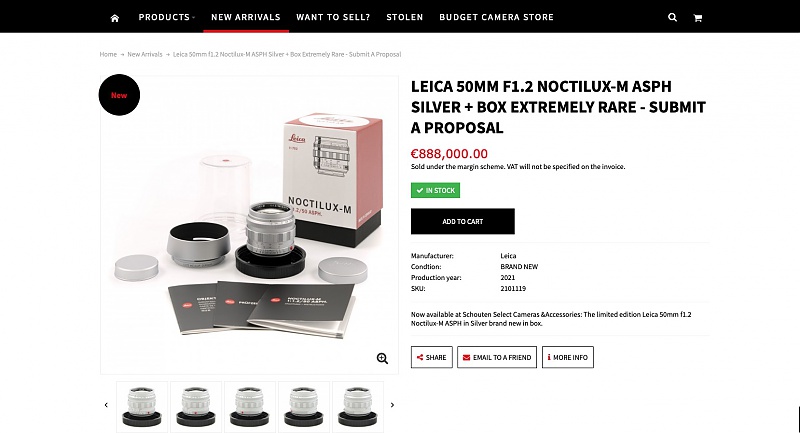This screenshot has height=433, width=800.
Task: Select the third lens thumbnail
Action: click(x=250, y=406)
